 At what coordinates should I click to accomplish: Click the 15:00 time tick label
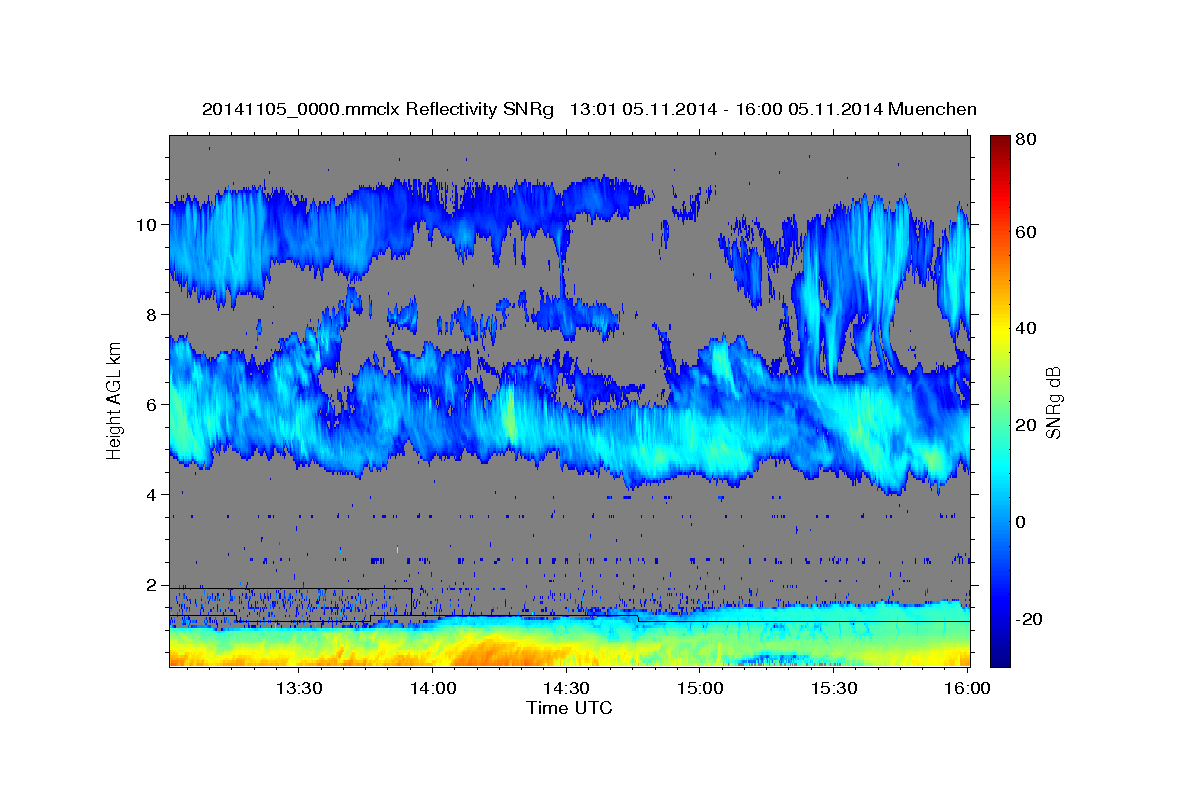(x=699, y=688)
